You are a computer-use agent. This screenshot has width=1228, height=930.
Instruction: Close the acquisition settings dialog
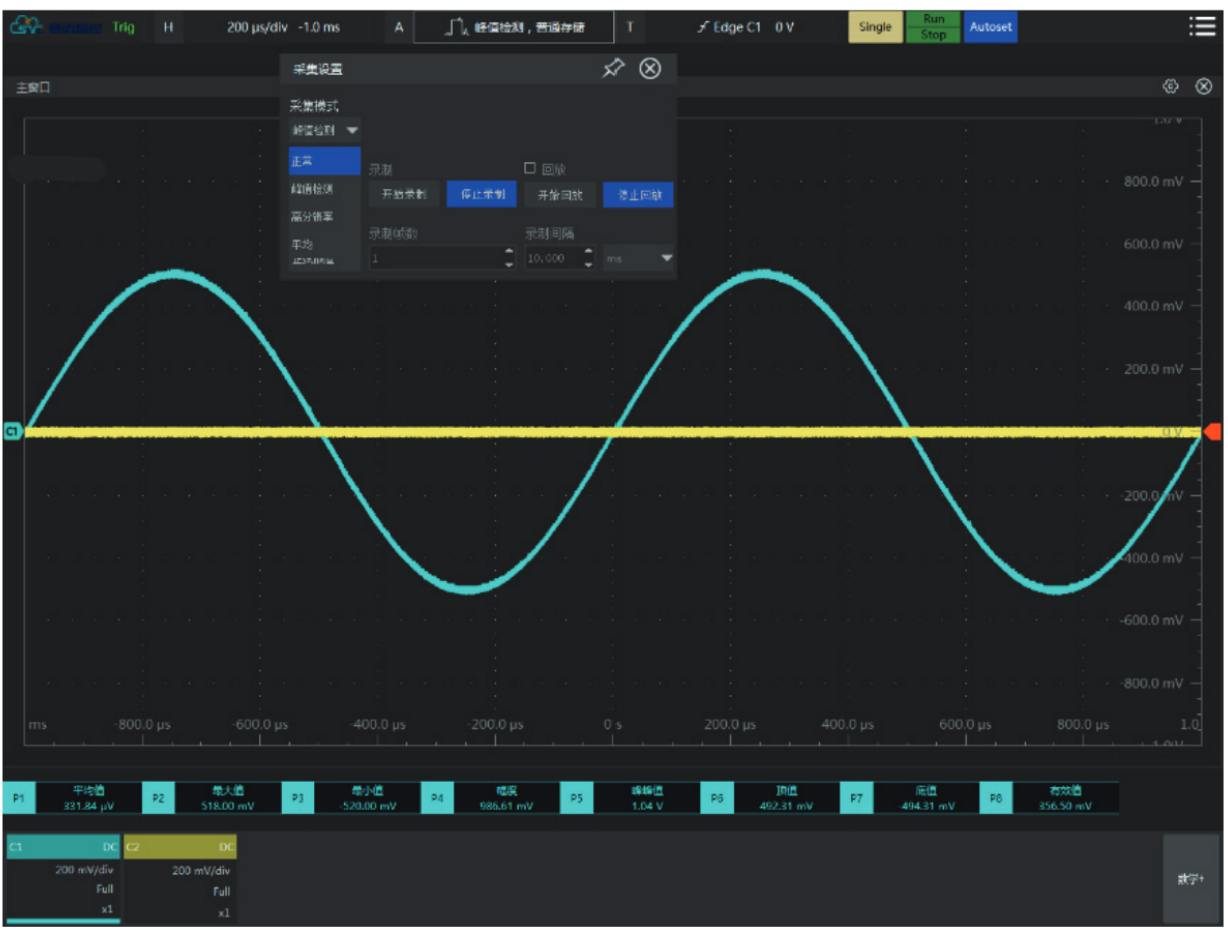click(x=650, y=68)
